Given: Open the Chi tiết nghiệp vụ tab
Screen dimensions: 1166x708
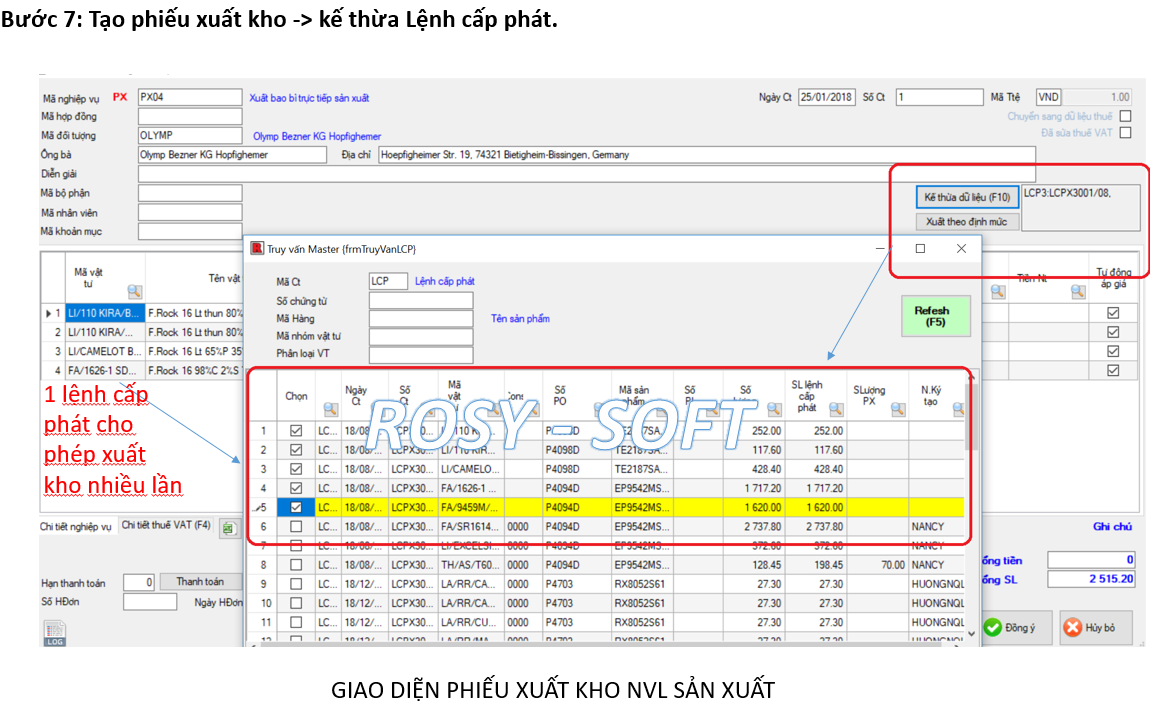Looking at the screenshot, I should 76,526.
